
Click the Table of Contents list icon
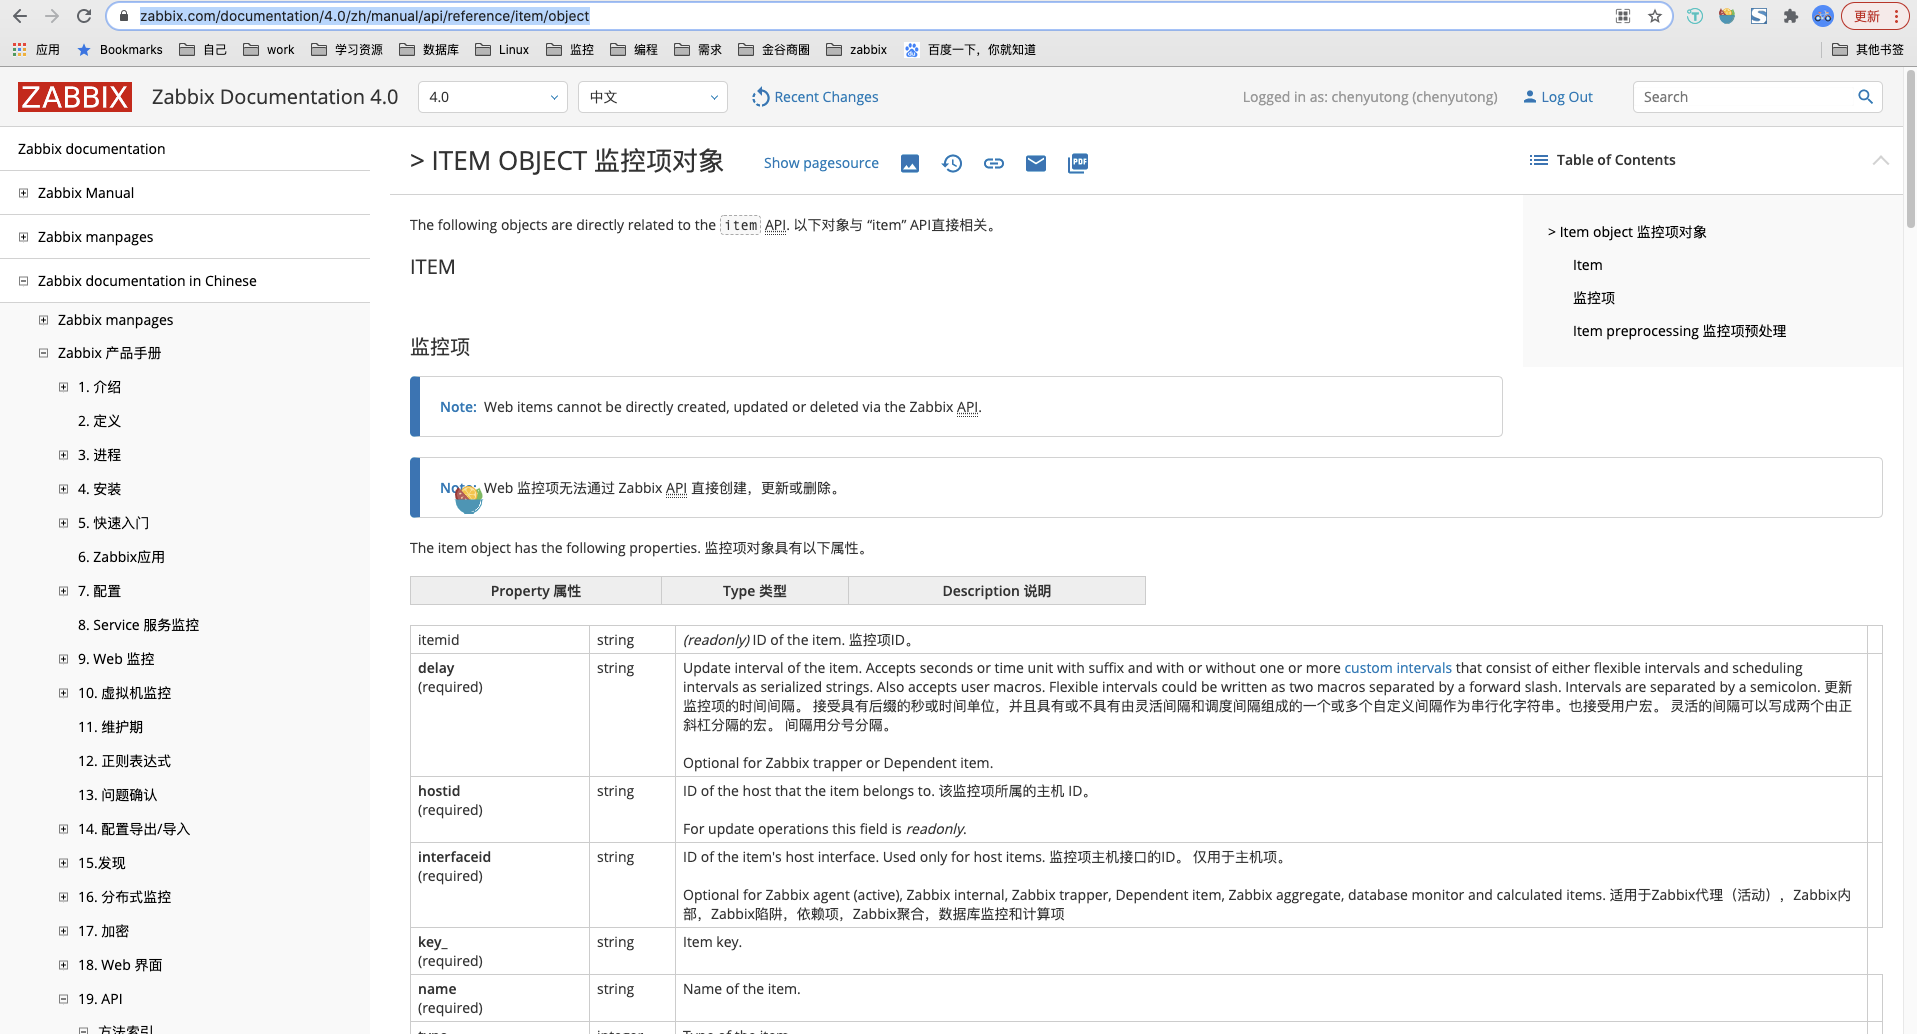point(1537,159)
